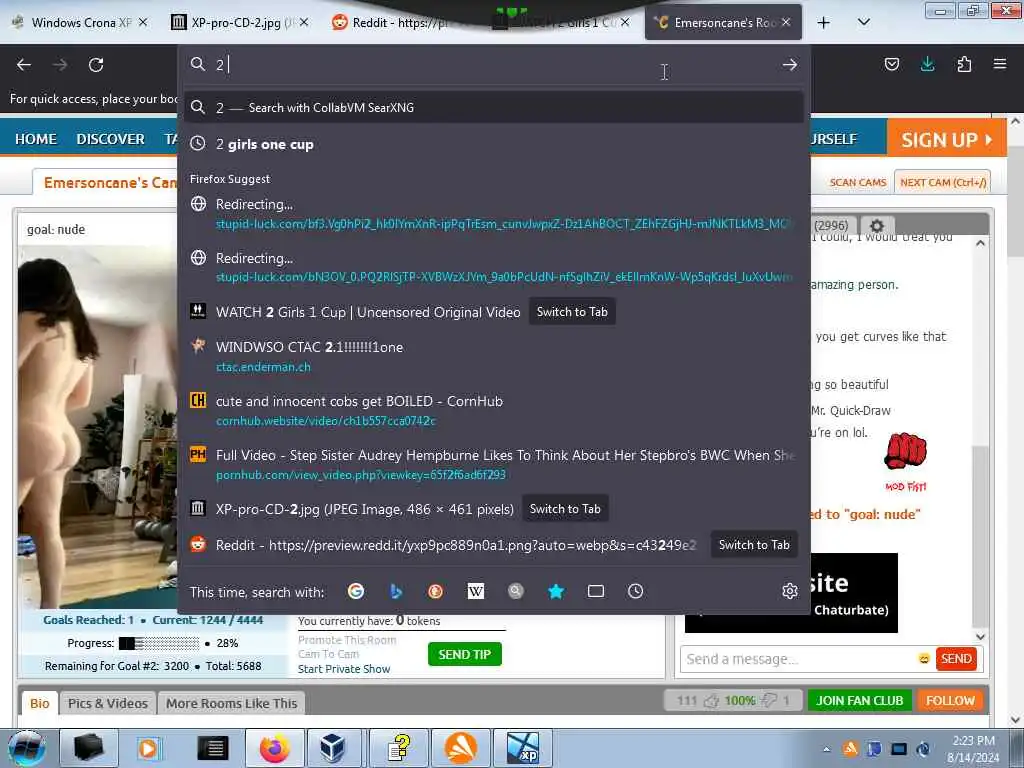Open the Bio tab
This screenshot has height=768, width=1024.
[39, 703]
